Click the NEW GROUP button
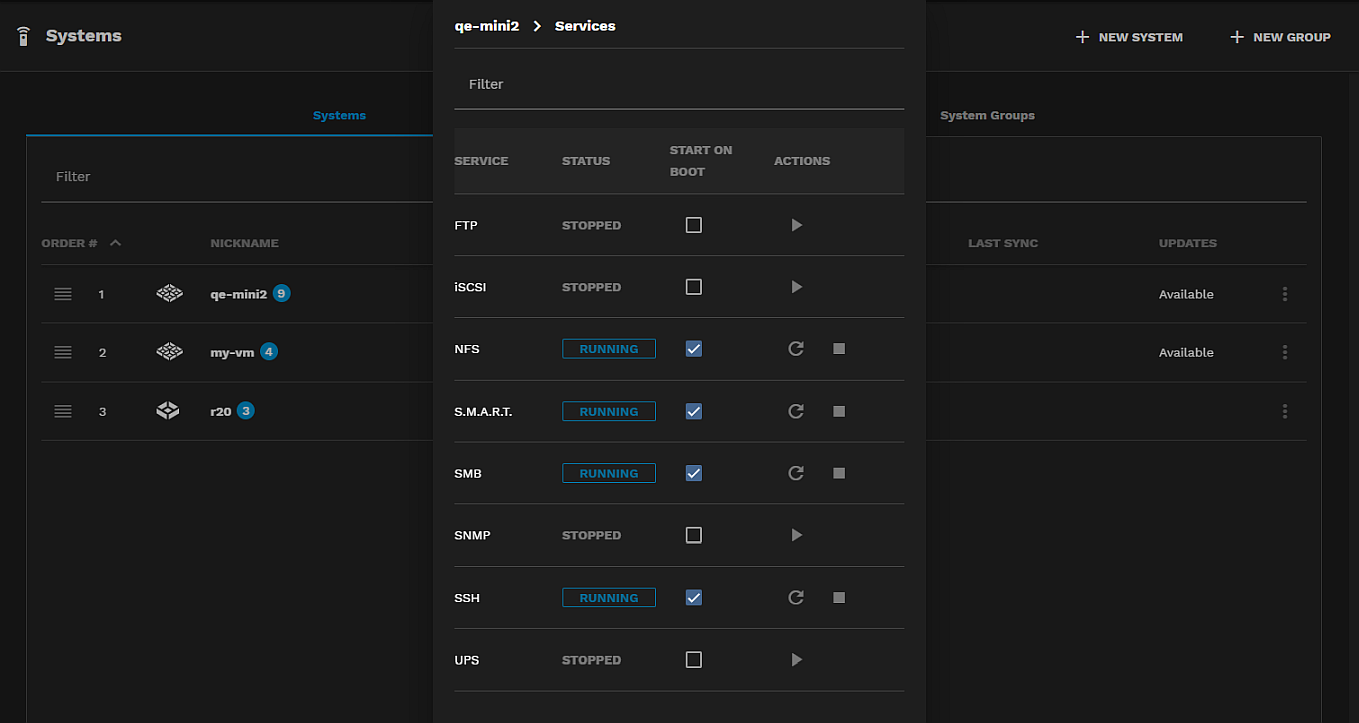Viewport: 1359px width, 723px height. point(1280,37)
